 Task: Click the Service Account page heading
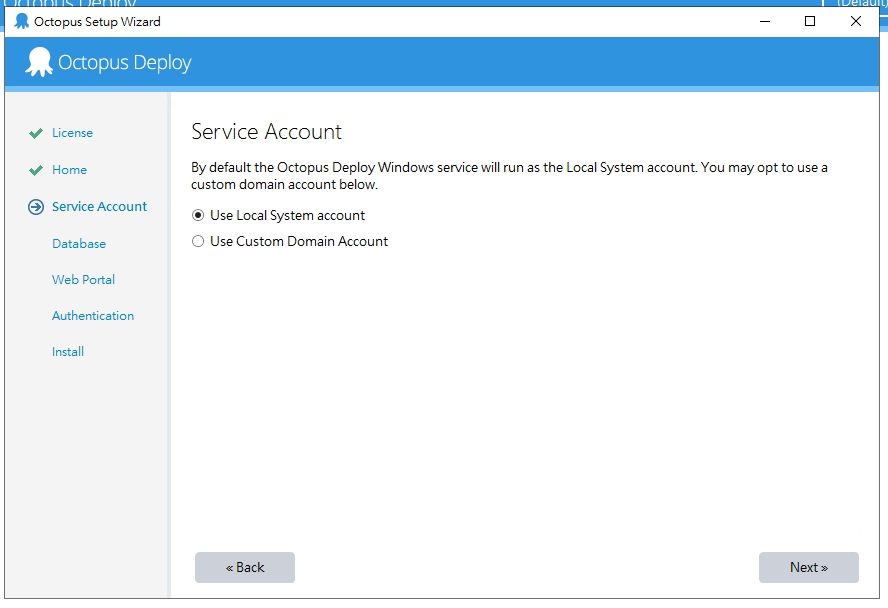(x=266, y=131)
